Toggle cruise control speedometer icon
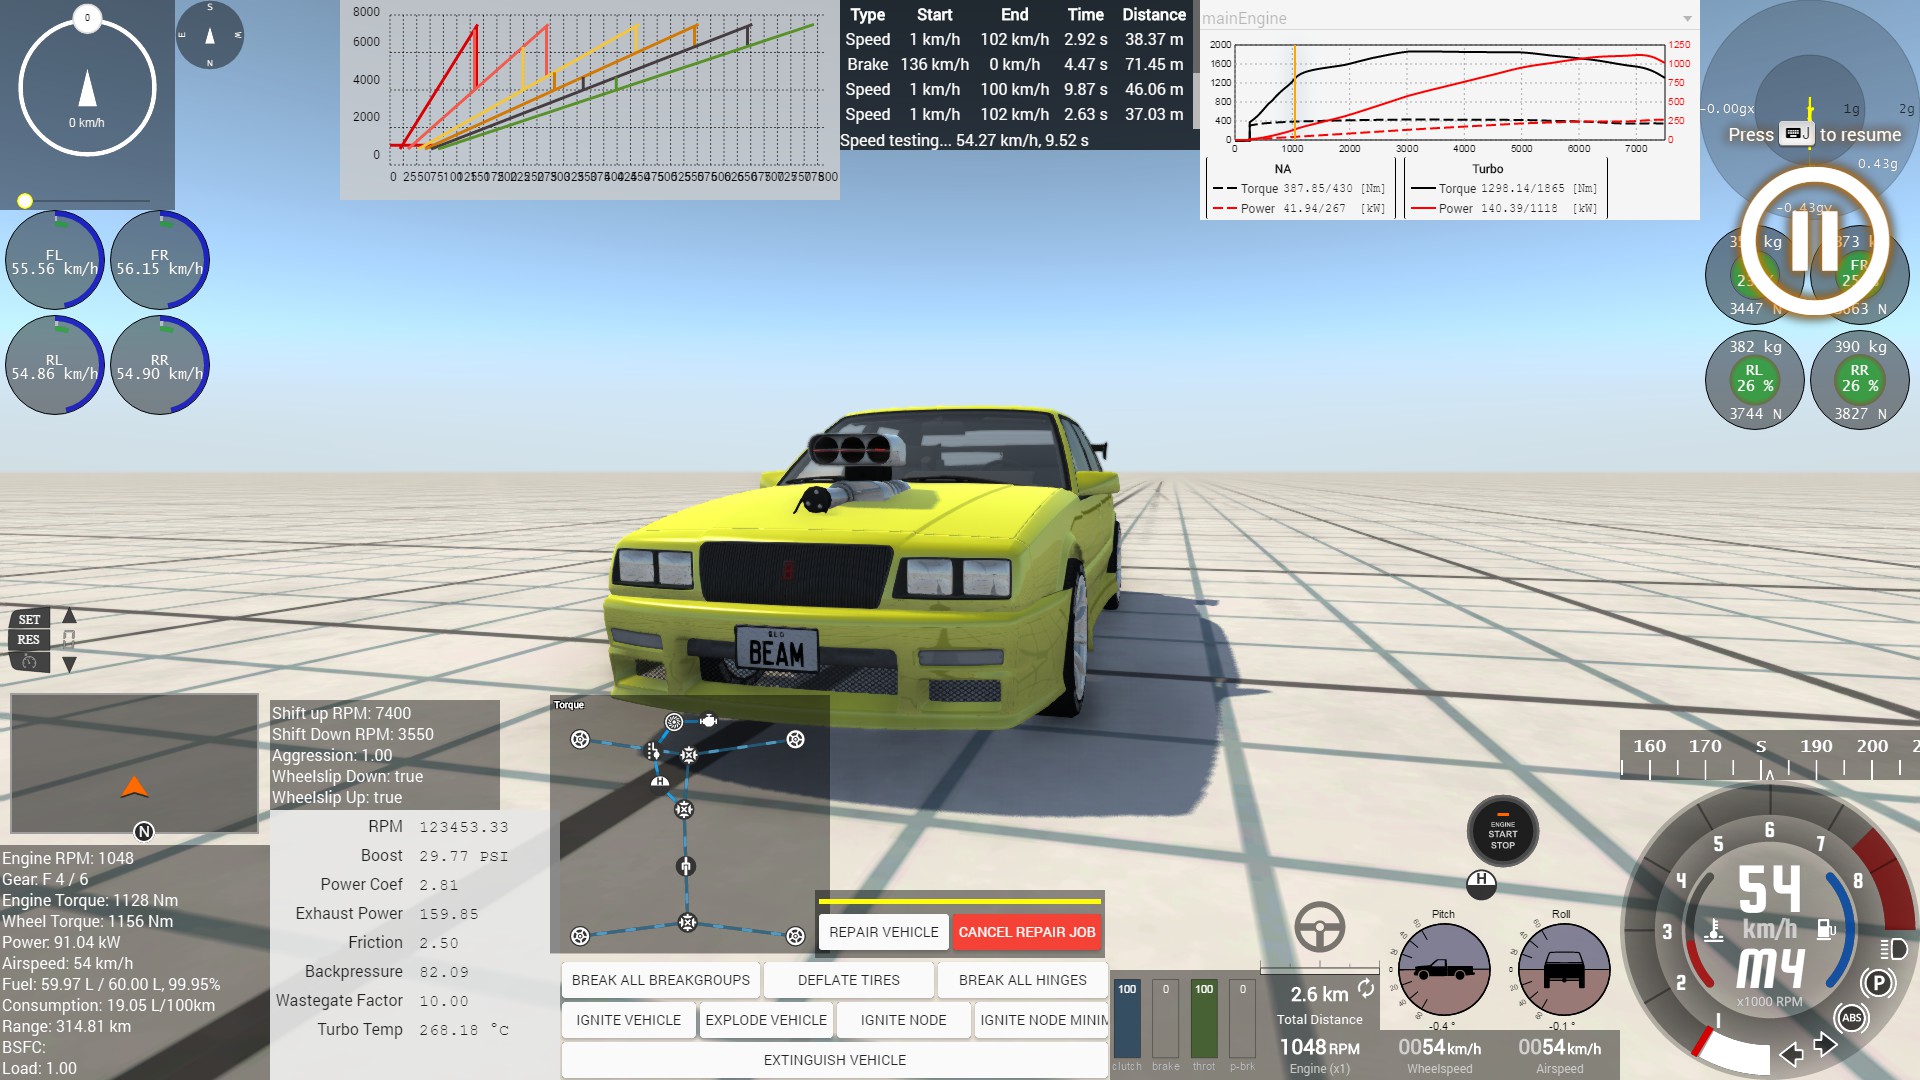 (29, 661)
